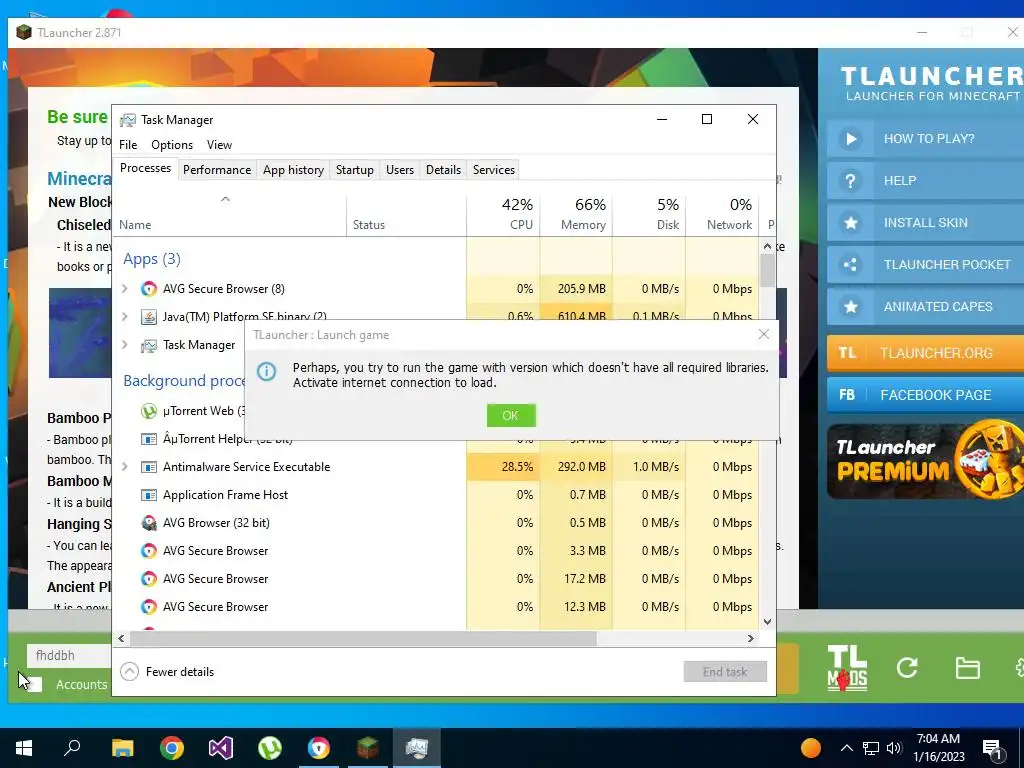
Task: Select the Application Frame Host process
Action: pyautogui.click(x=436, y=495)
